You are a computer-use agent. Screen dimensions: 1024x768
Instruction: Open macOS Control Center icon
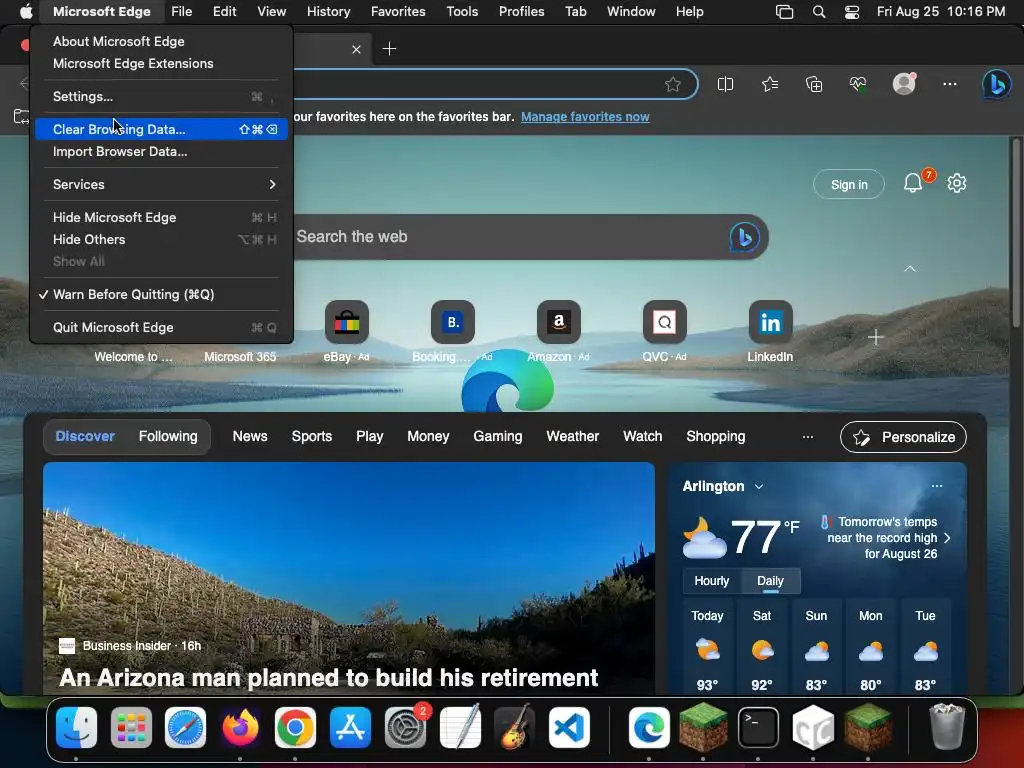point(852,12)
